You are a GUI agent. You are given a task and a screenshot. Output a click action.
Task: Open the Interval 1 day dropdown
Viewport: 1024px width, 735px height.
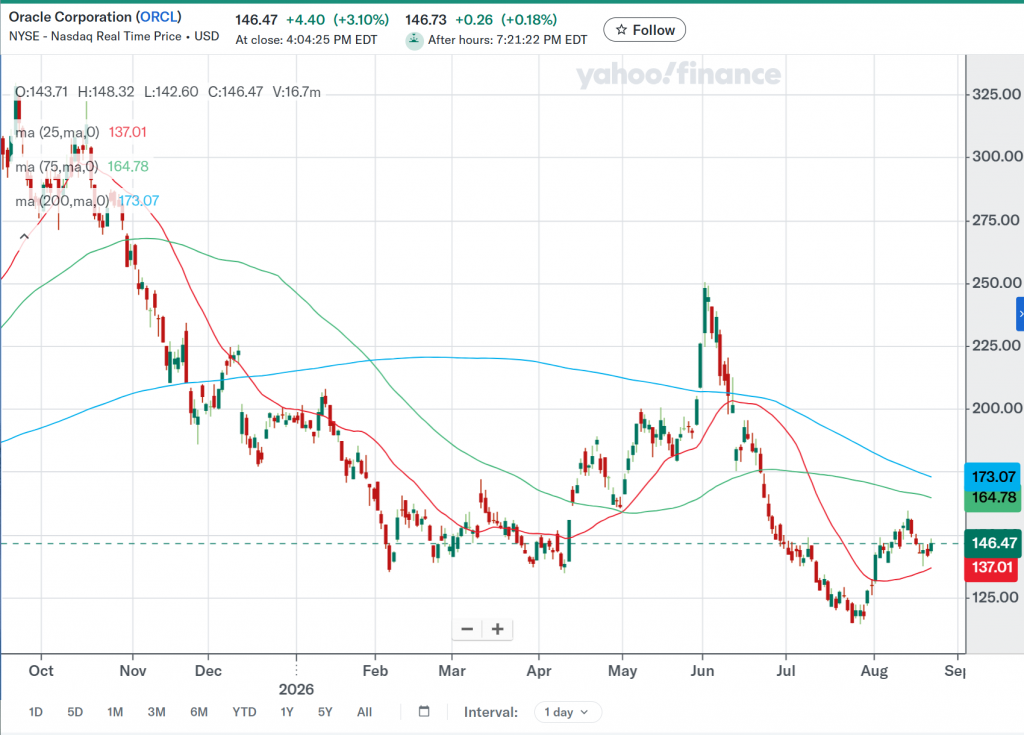pos(567,712)
